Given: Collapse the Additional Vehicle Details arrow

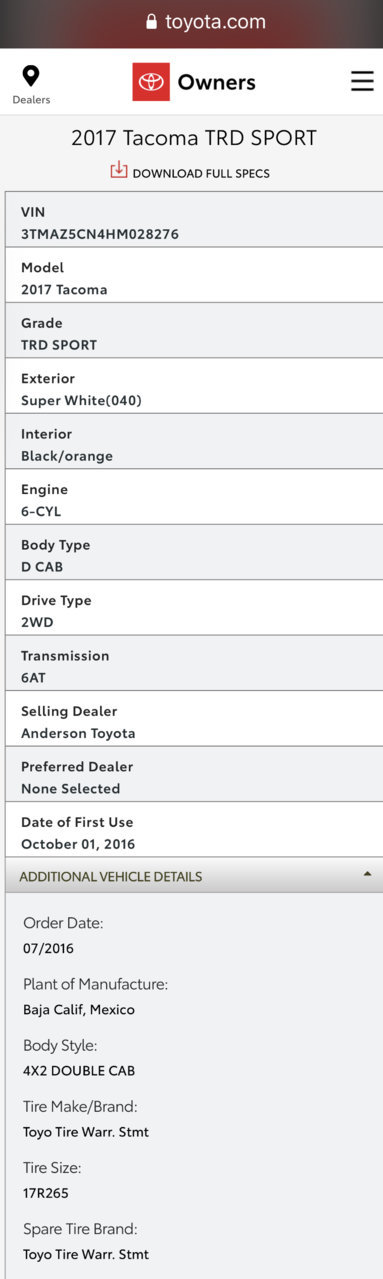Looking at the screenshot, I should click(367, 875).
